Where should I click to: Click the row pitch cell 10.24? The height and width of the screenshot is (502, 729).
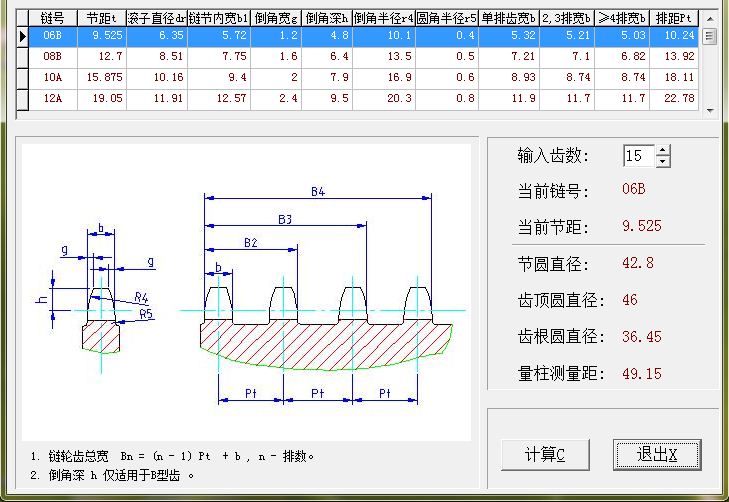(x=674, y=36)
